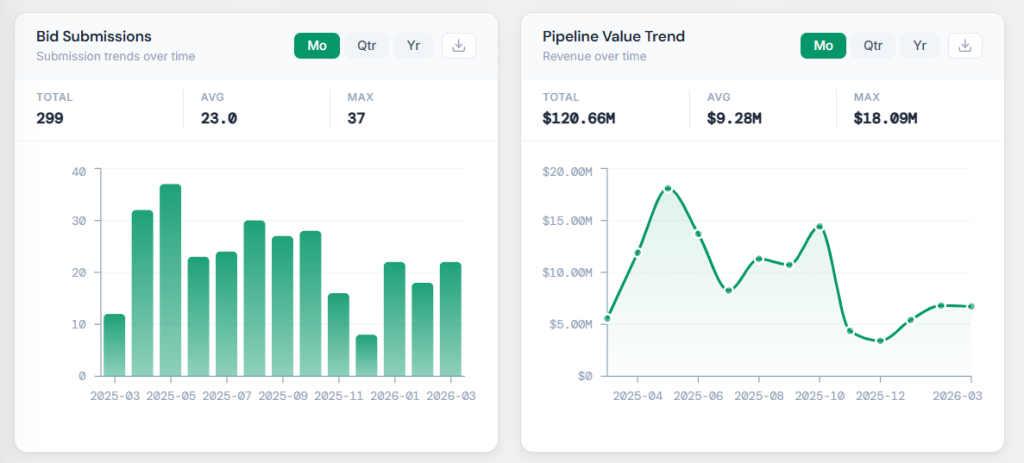
Task: Click the peak data point near $18M
Action: click(667, 188)
